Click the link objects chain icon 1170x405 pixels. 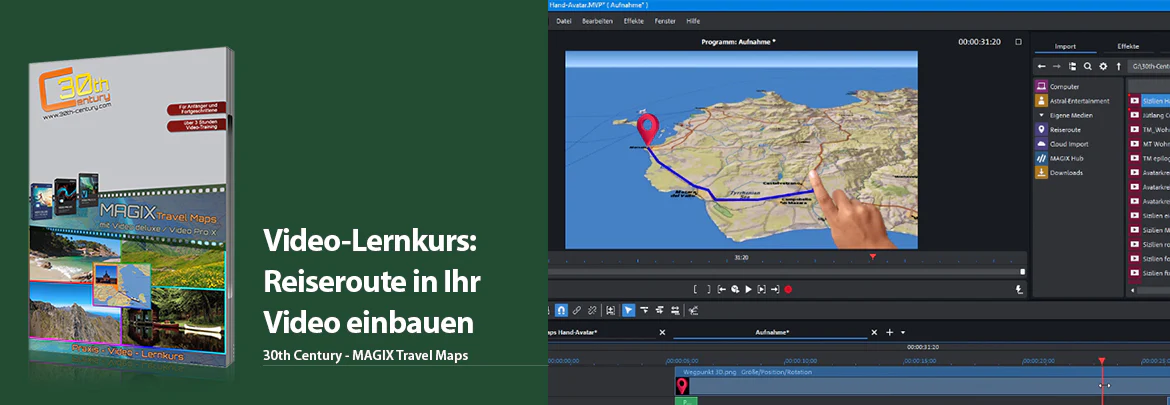(x=577, y=310)
